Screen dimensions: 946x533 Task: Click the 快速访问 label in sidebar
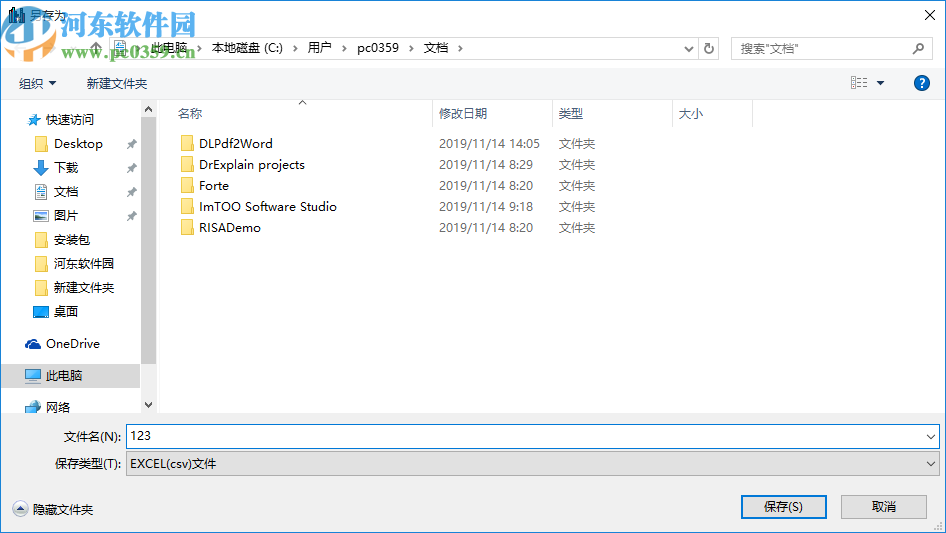(70, 120)
